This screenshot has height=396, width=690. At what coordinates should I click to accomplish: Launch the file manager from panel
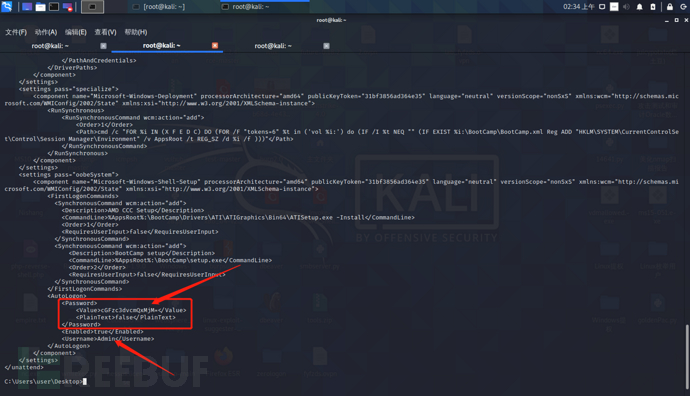point(40,7)
